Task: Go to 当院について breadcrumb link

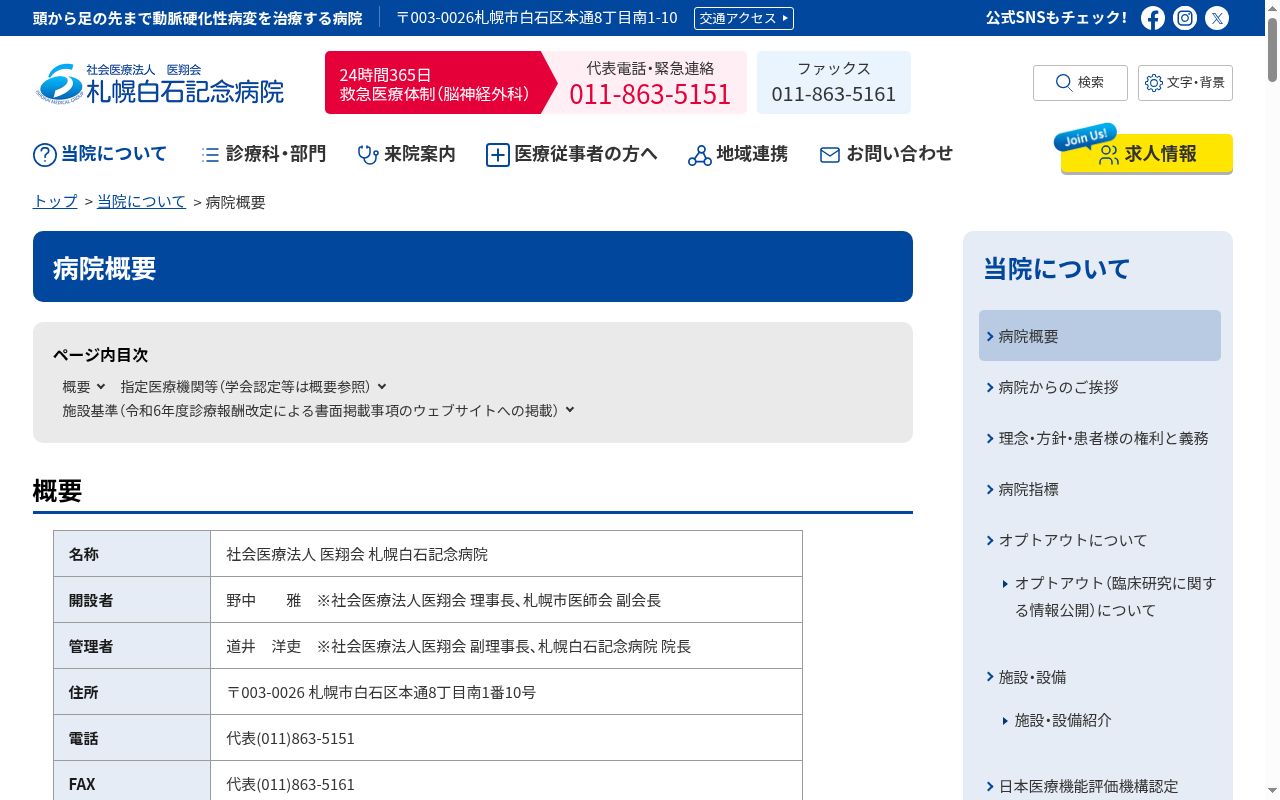Action: tap(141, 202)
